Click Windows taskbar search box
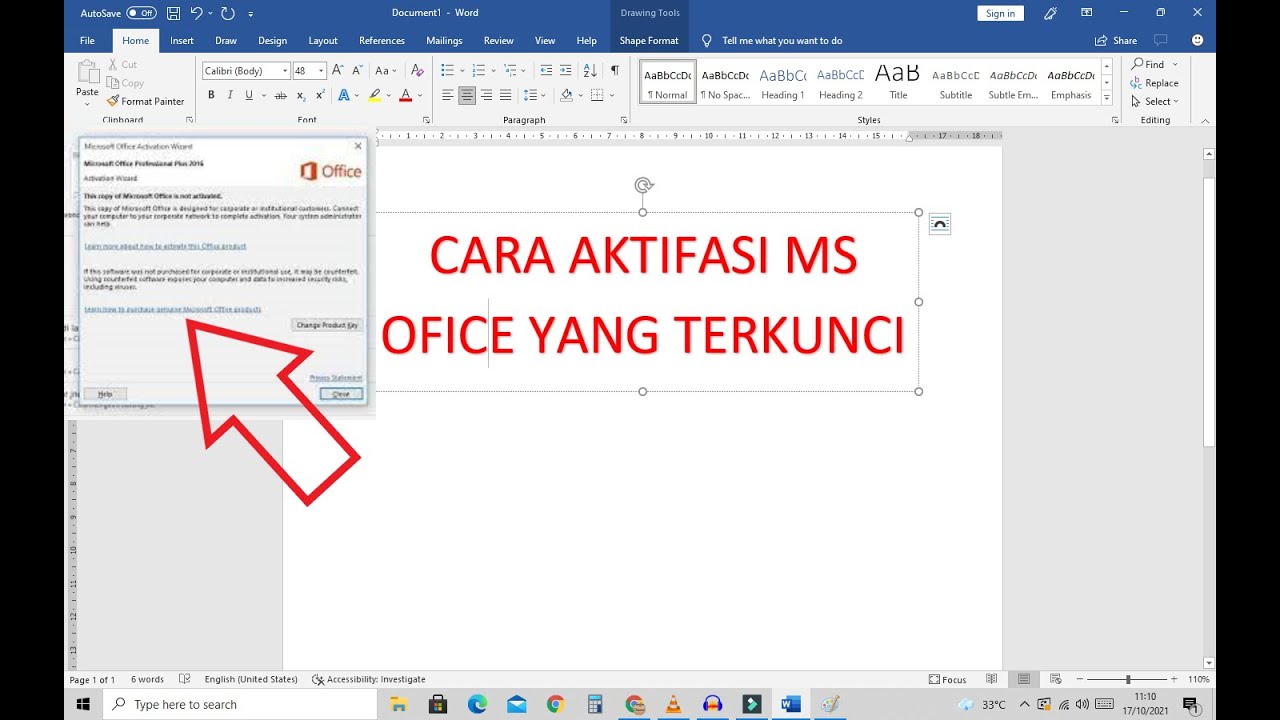This screenshot has height=720, width=1280. pos(240,704)
